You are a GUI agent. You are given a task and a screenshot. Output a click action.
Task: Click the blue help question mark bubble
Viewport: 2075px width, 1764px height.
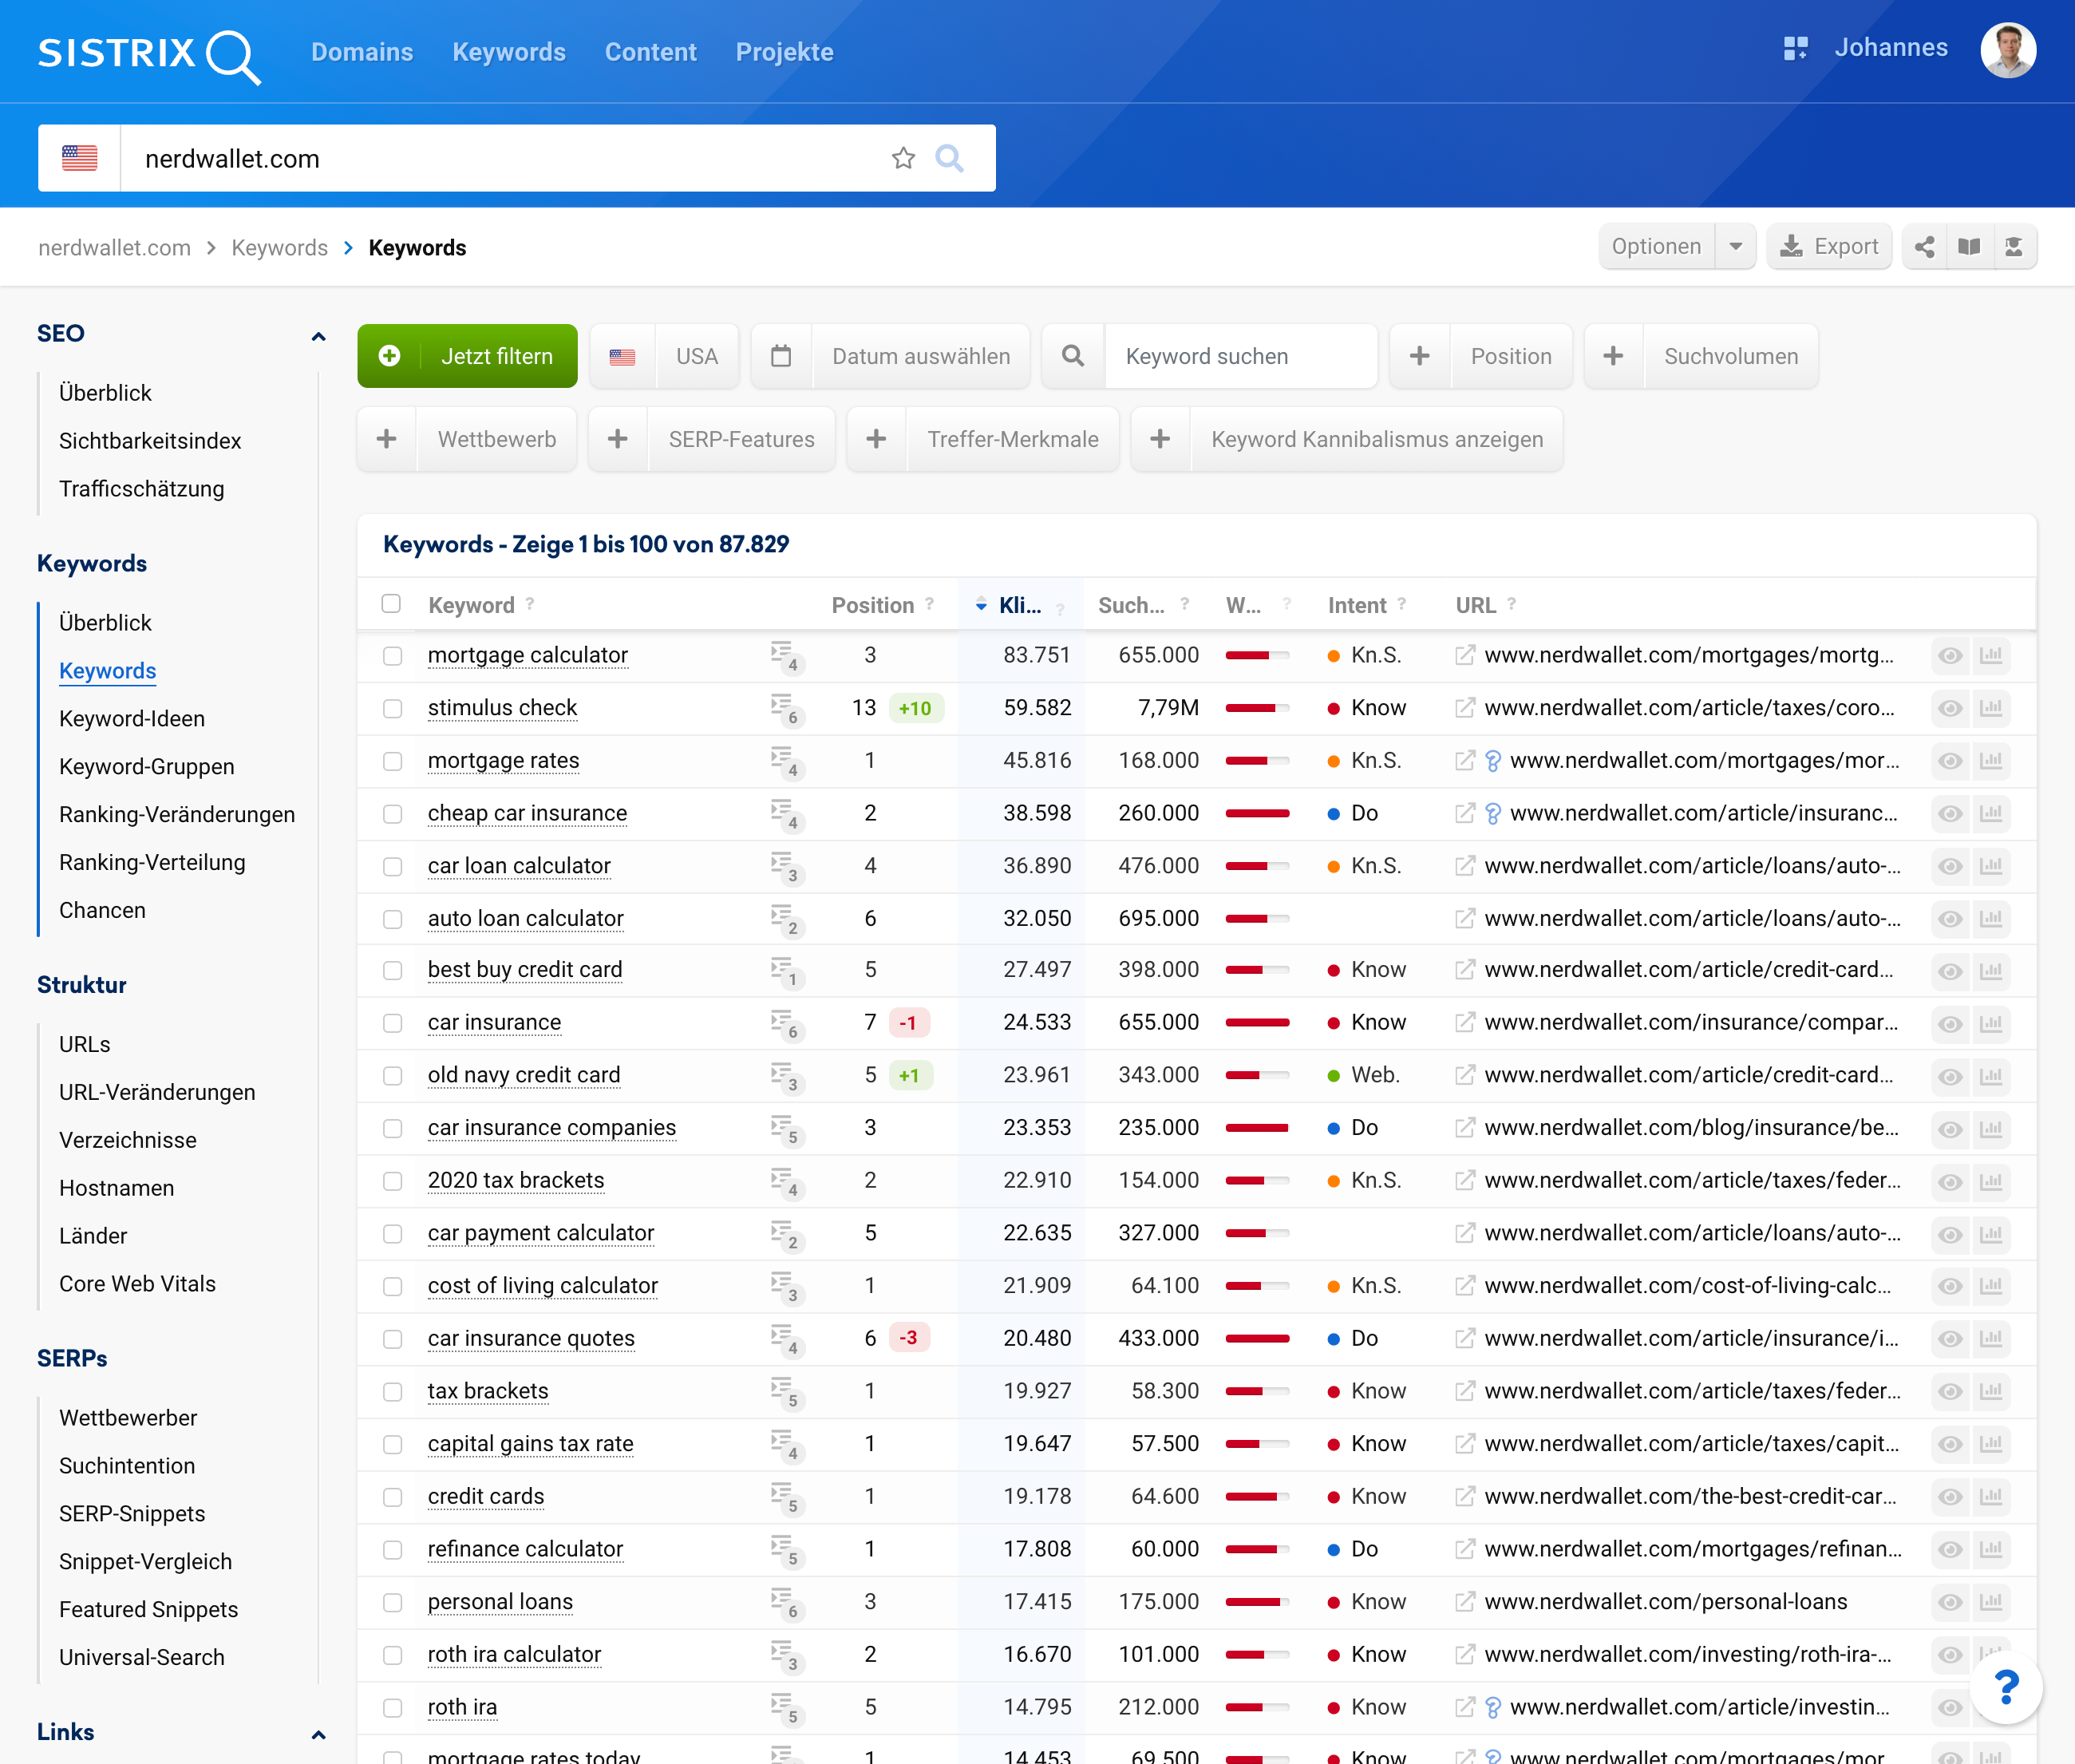tap(2005, 1688)
